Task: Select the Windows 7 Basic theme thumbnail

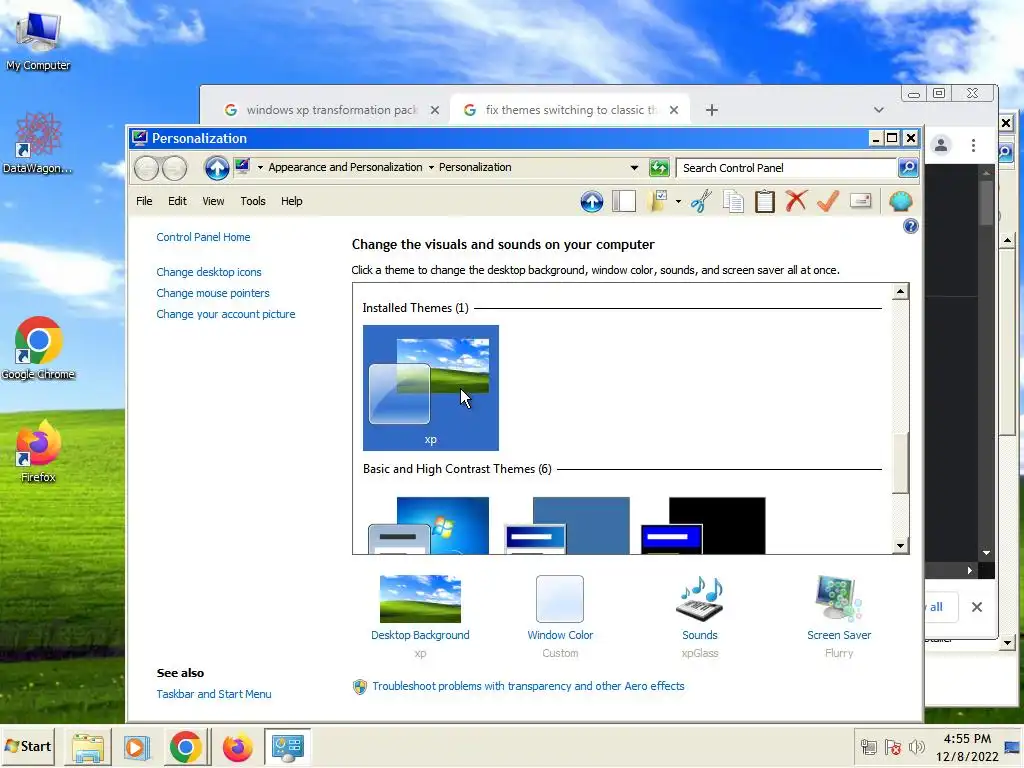Action: click(428, 526)
